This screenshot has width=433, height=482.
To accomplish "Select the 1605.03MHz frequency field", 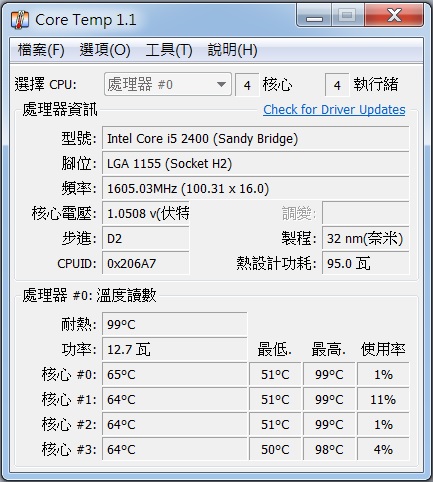I will coord(255,189).
